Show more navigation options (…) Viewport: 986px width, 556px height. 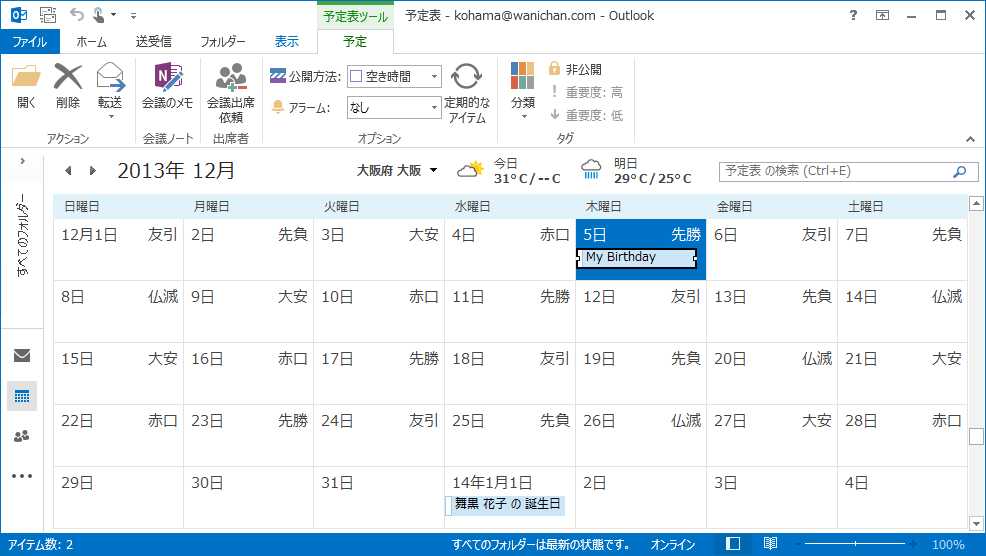click(22, 476)
